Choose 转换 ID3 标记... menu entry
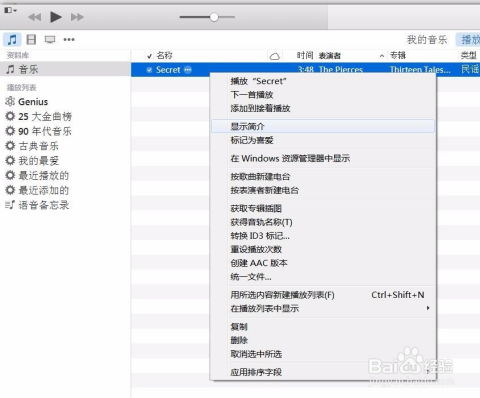This screenshot has width=480, height=398. [323, 236]
